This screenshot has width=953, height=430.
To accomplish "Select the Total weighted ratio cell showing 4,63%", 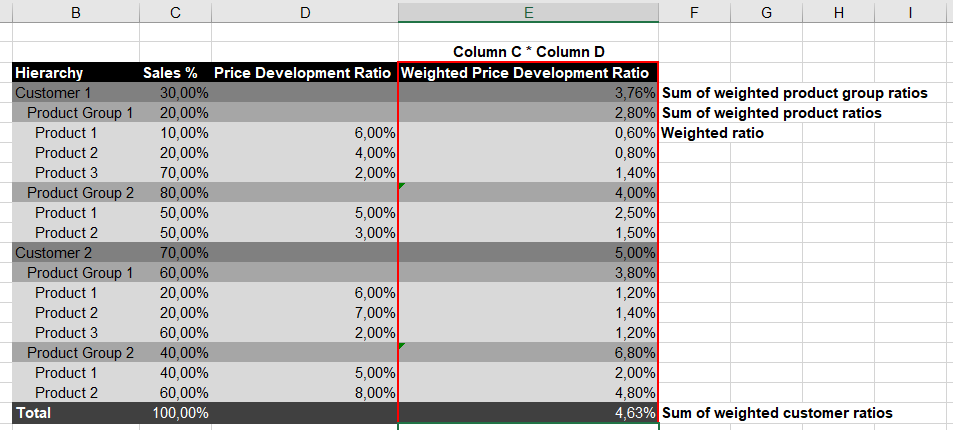I will [528, 413].
